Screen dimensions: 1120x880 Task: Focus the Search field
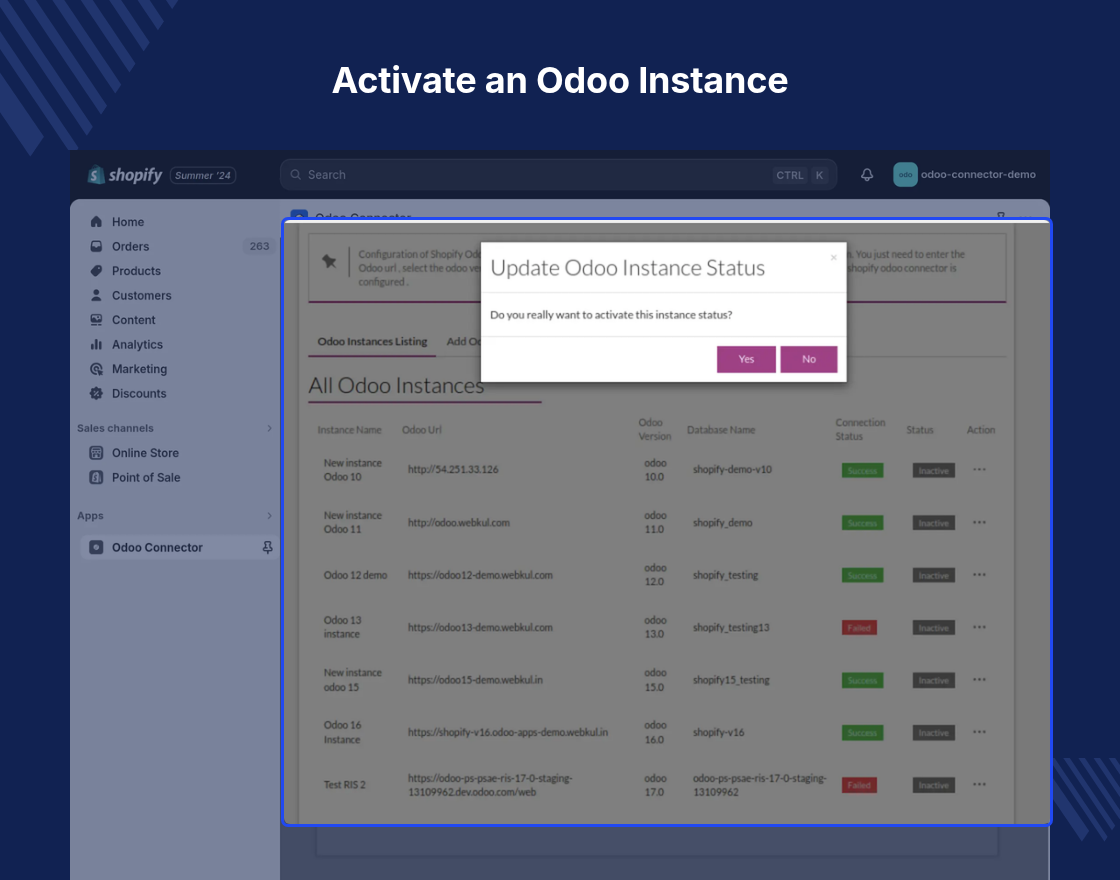pyautogui.click(x=558, y=175)
